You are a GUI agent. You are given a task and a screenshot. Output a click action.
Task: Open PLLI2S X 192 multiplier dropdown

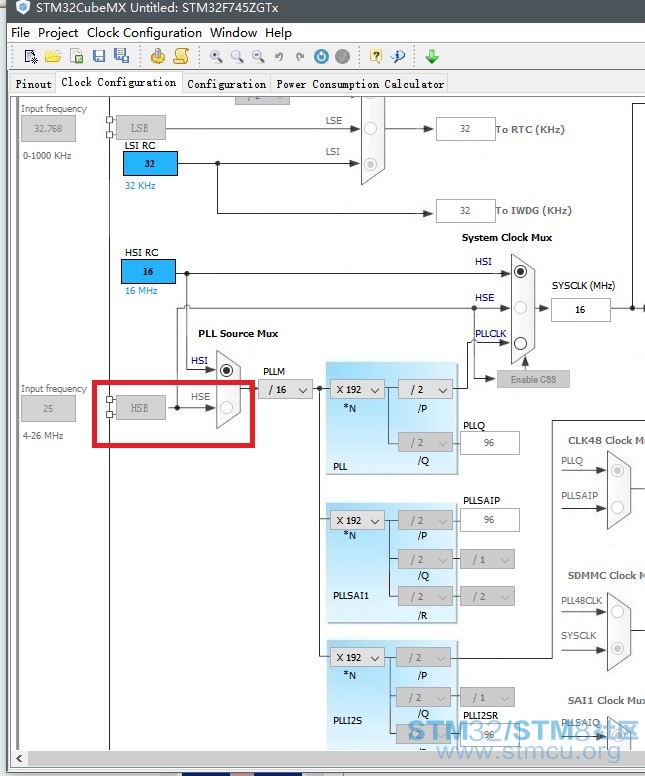pyautogui.click(x=357, y=658)
